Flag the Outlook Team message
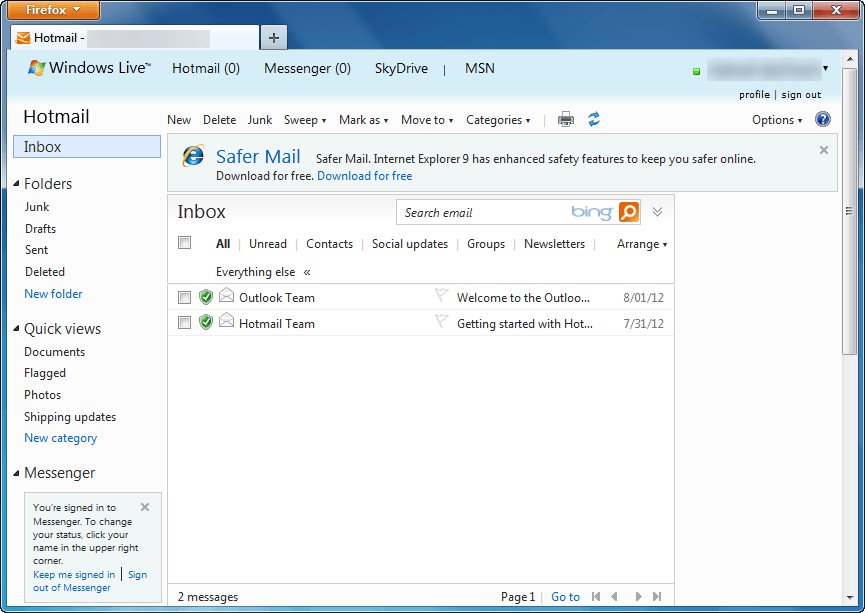Image resolution: width=865 pixels, height=613 pixels. pyautogui.click(x=442, y=296)
